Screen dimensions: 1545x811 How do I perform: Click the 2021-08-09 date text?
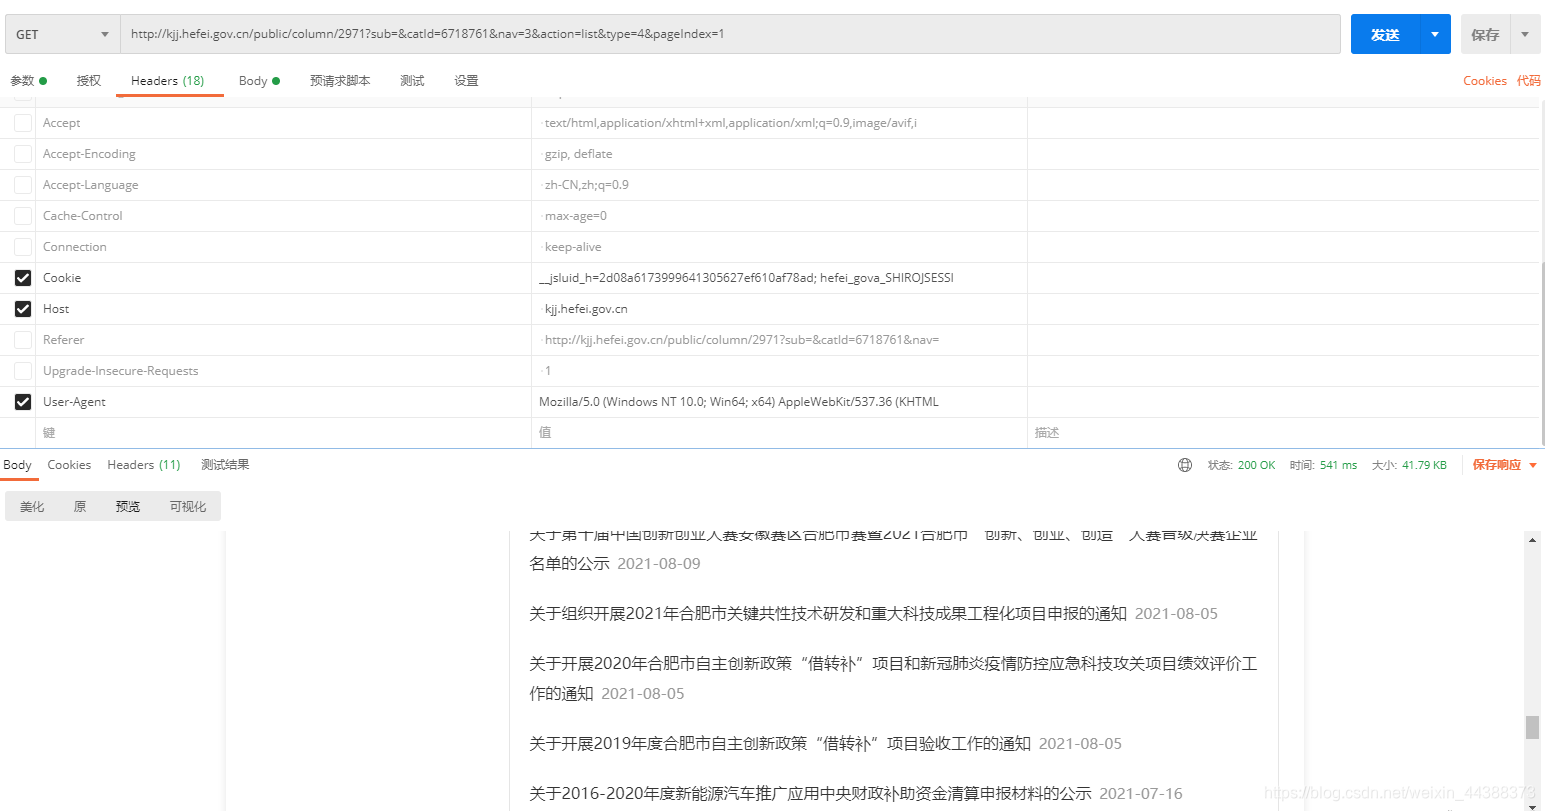point(659,564)
